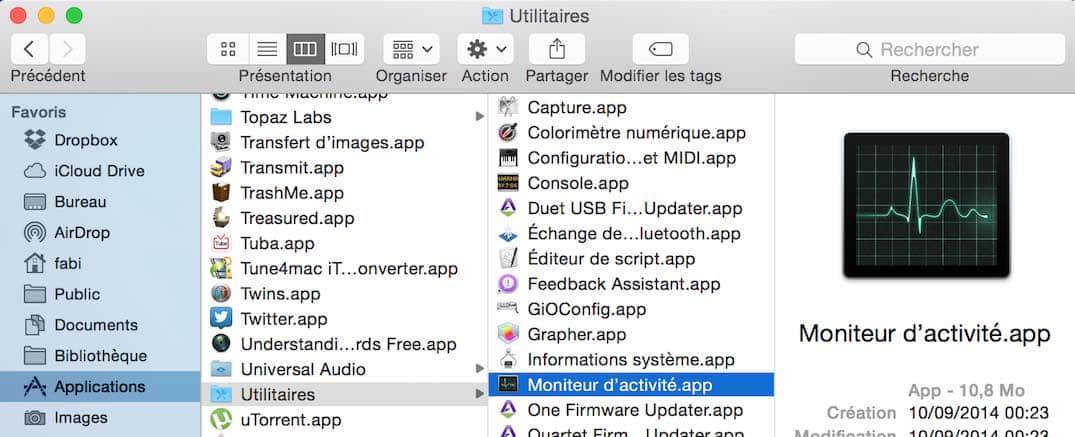This screenshot has width=1075, height=437.
Task: Select Tune4mac iT…onverter.app
Action: 344,268
